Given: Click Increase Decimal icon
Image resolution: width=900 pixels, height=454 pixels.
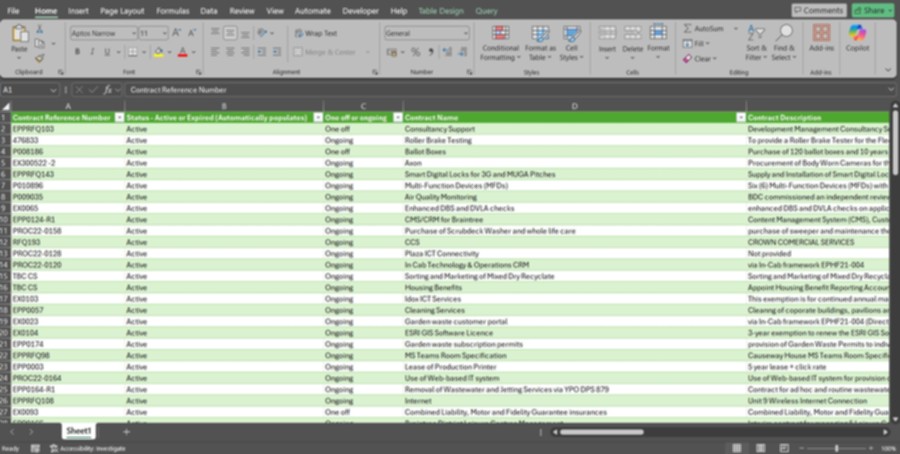Looking at the screenshot, I should (x=447, y=52).
